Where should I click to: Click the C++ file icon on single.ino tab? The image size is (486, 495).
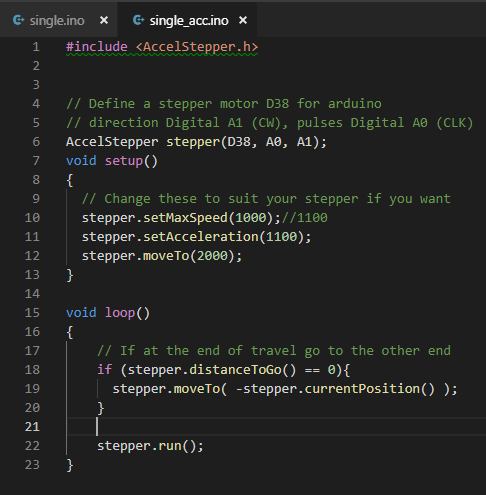19,20
